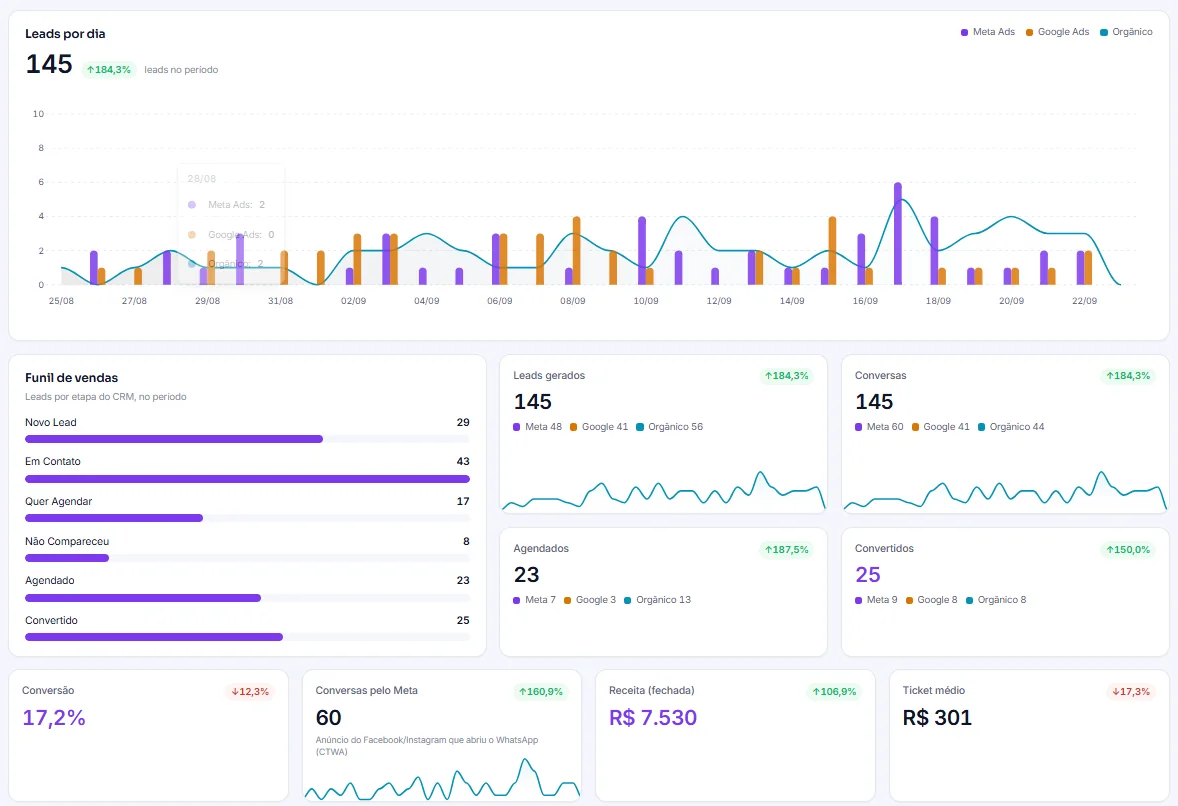Open the Leads gerados card title
The height and width of the screenshot is (806, 1178).
point(548,376)
